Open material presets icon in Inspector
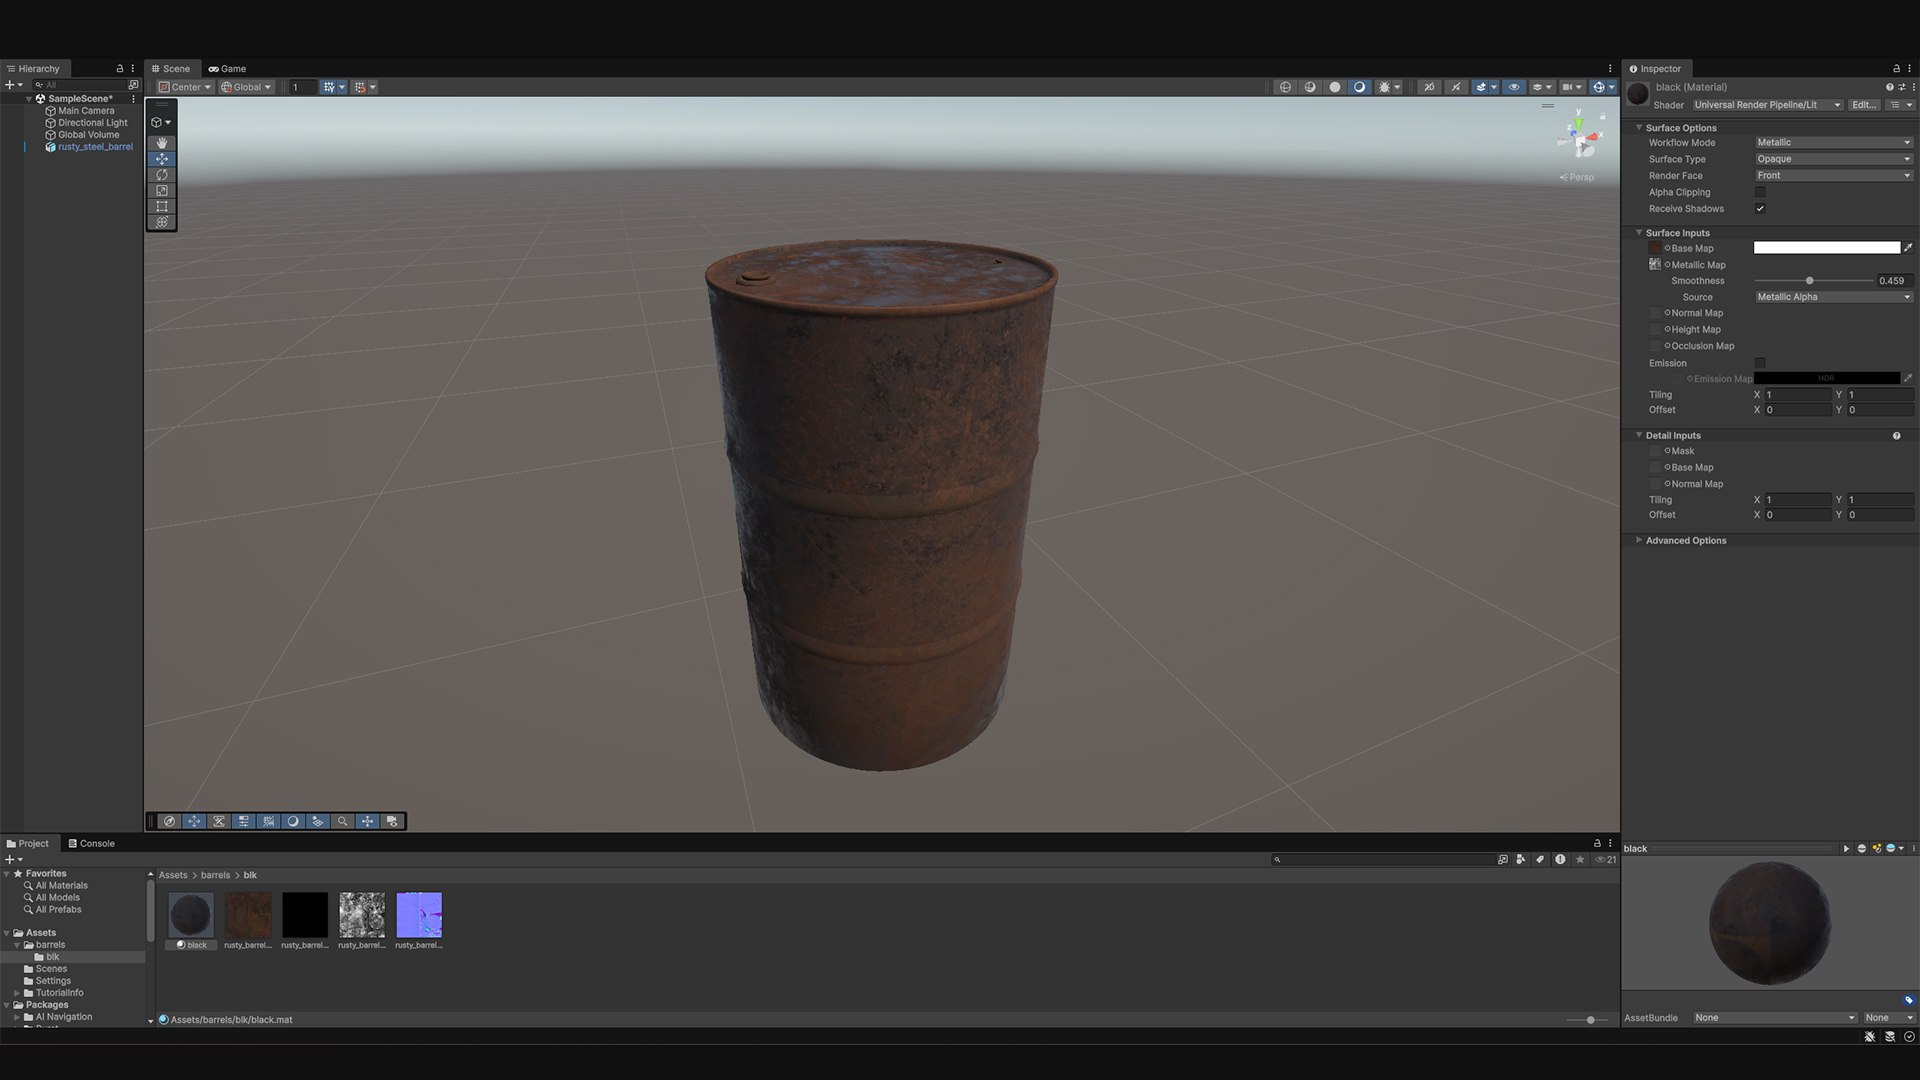This screenshot has width=1920, height=1080. [x=1901, y=87]
